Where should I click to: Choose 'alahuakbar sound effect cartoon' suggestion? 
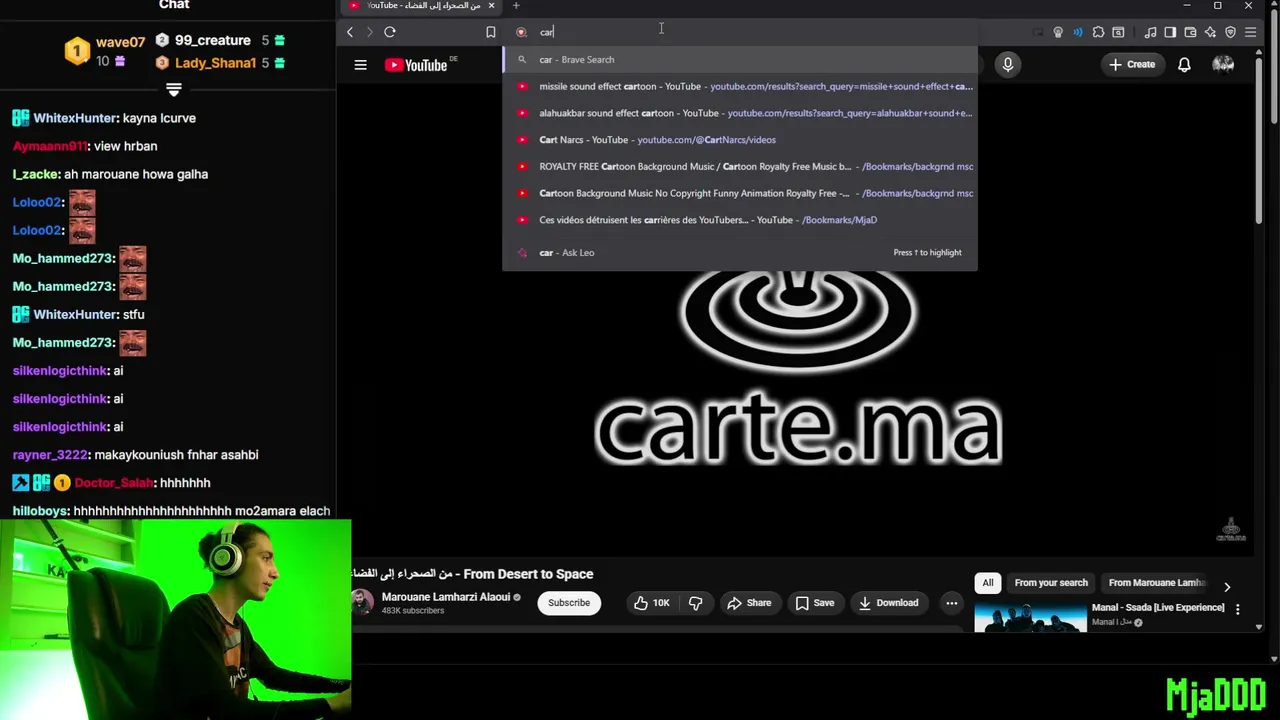click(740, 113)
